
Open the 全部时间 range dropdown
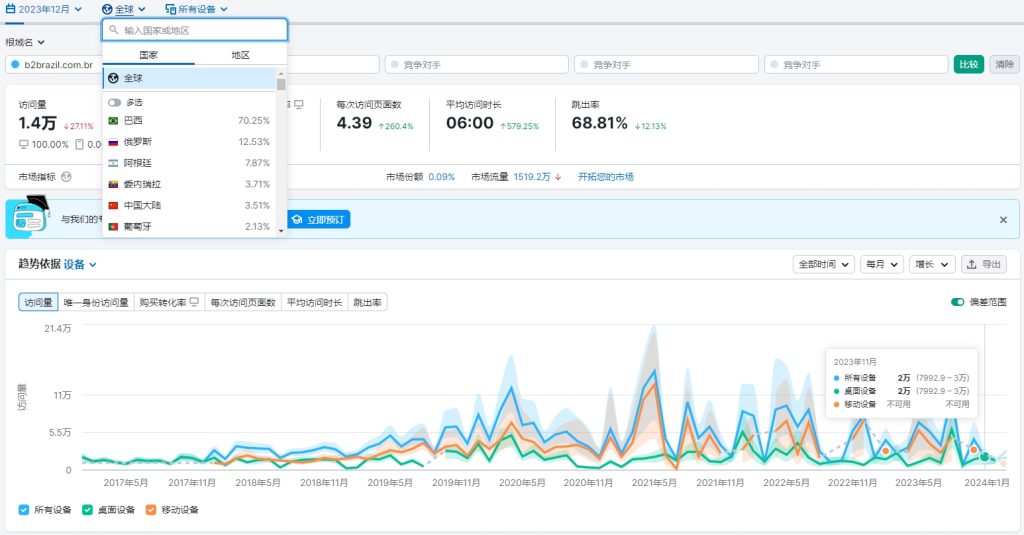824,265
